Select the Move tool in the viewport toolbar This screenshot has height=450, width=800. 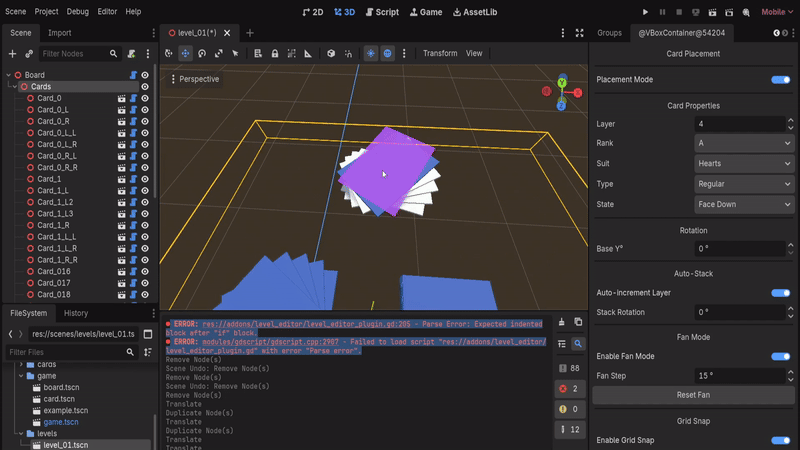coord(185,53)
